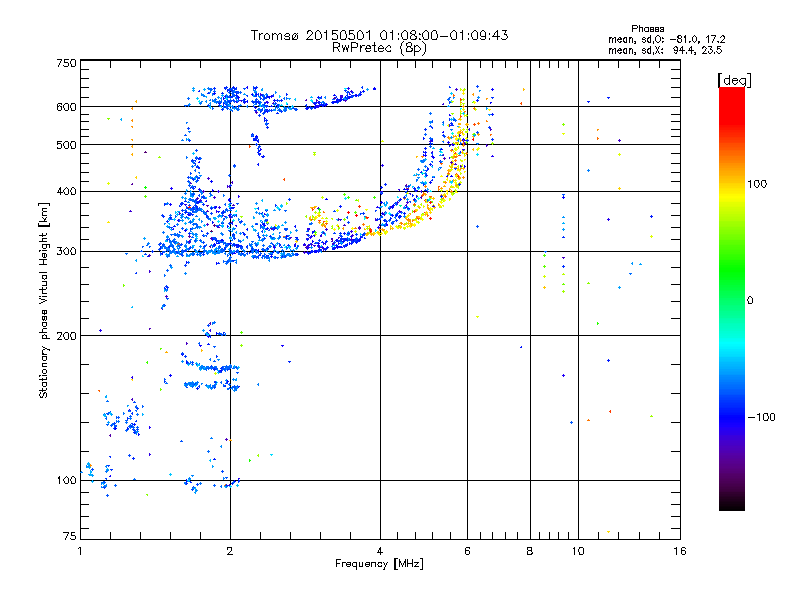Click 'mean, sd,X: 94.4, 23.5' statistic
Image resolution: width=800 pixels, height=600 pixels.
[x=665, y=50]
